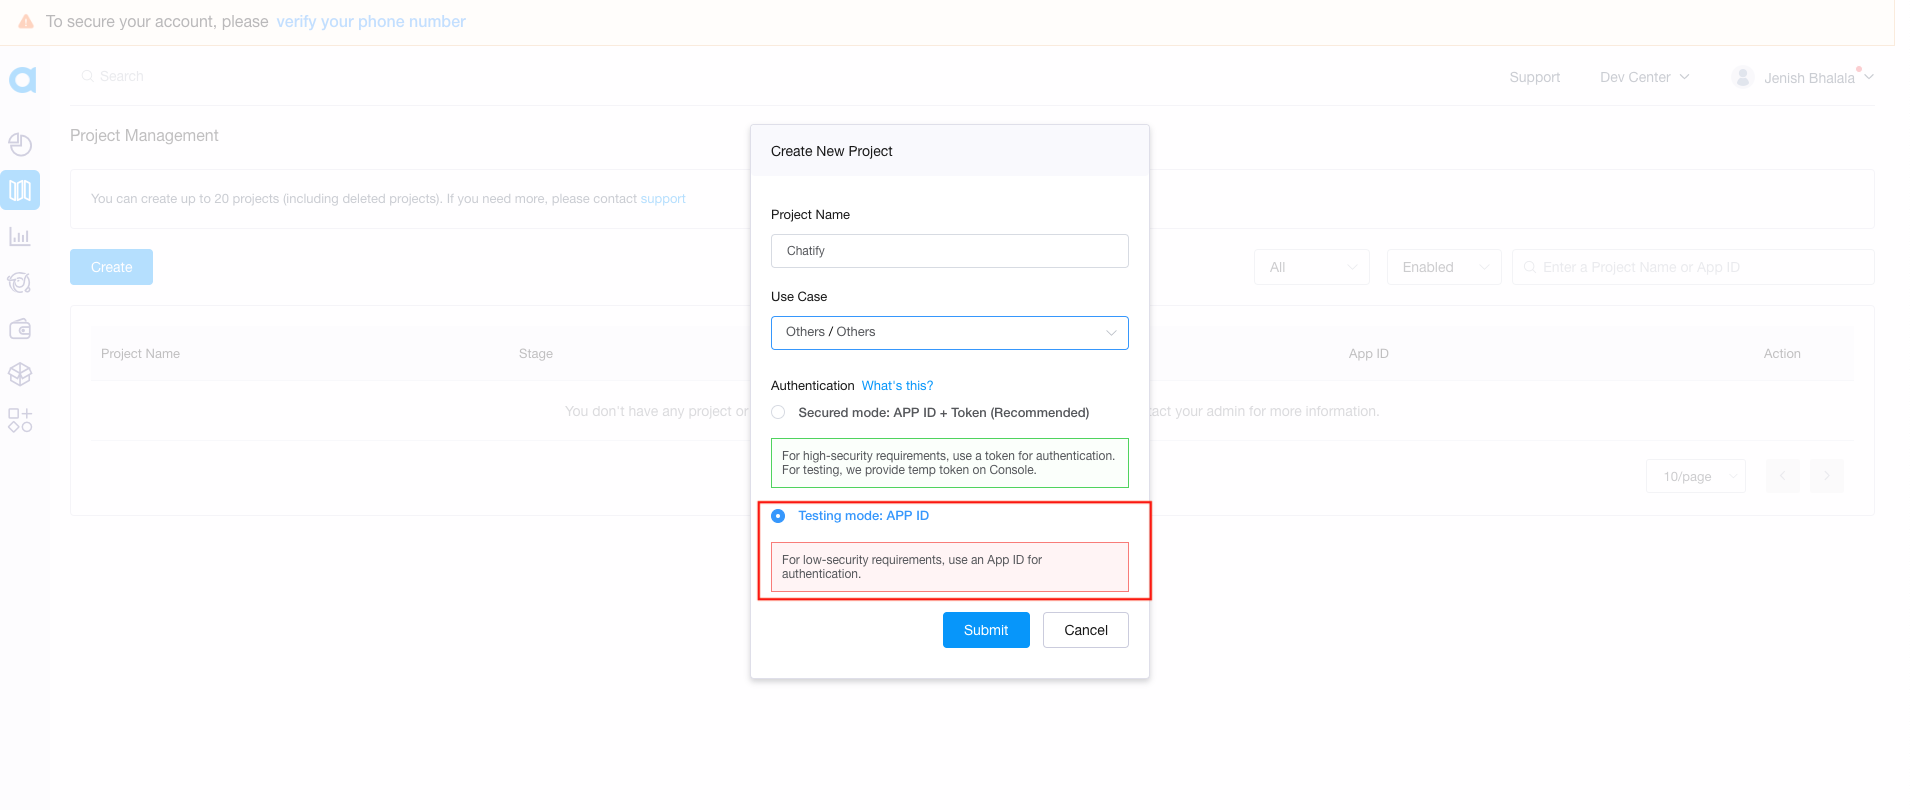This screenshot has height=810, width=1910.
Task: Open the analytics bar chart icon
Action: [20, 237]
